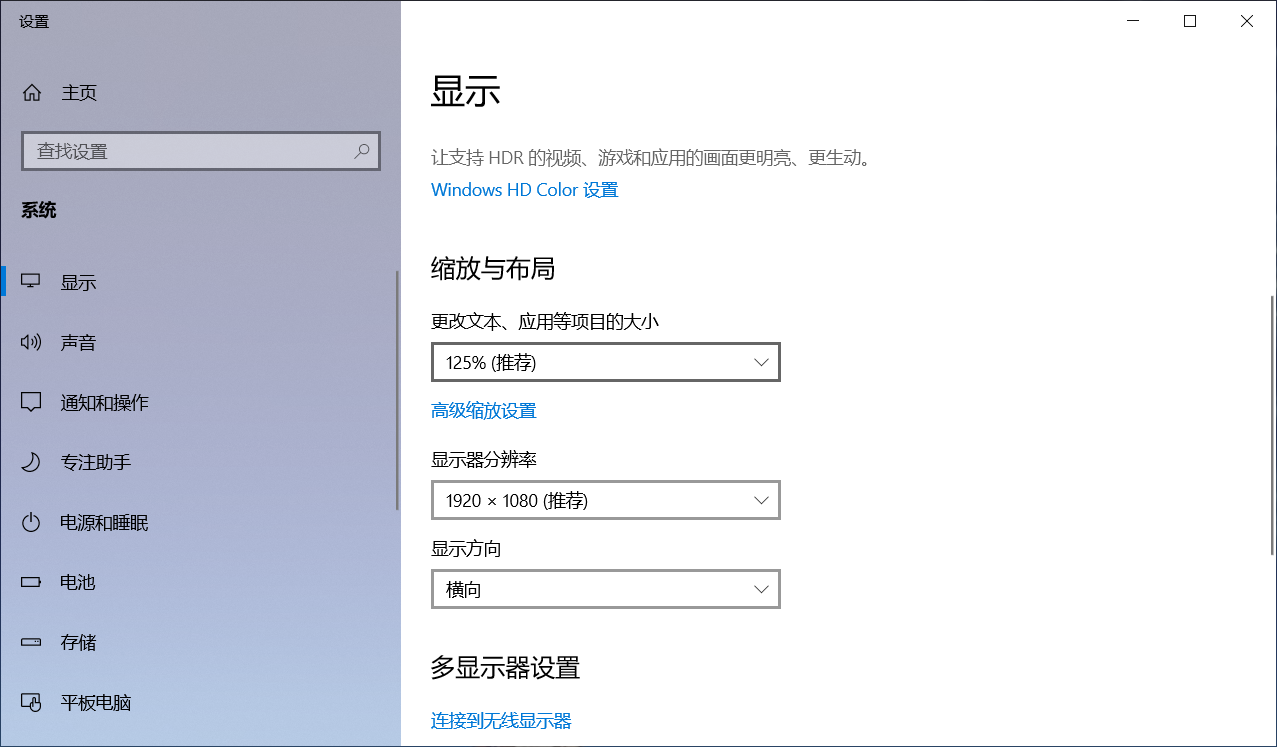This screenshot has width=1277, height=747.
Task: Click the 缩放与布局 heading text
Action: (x=493, y=268)
